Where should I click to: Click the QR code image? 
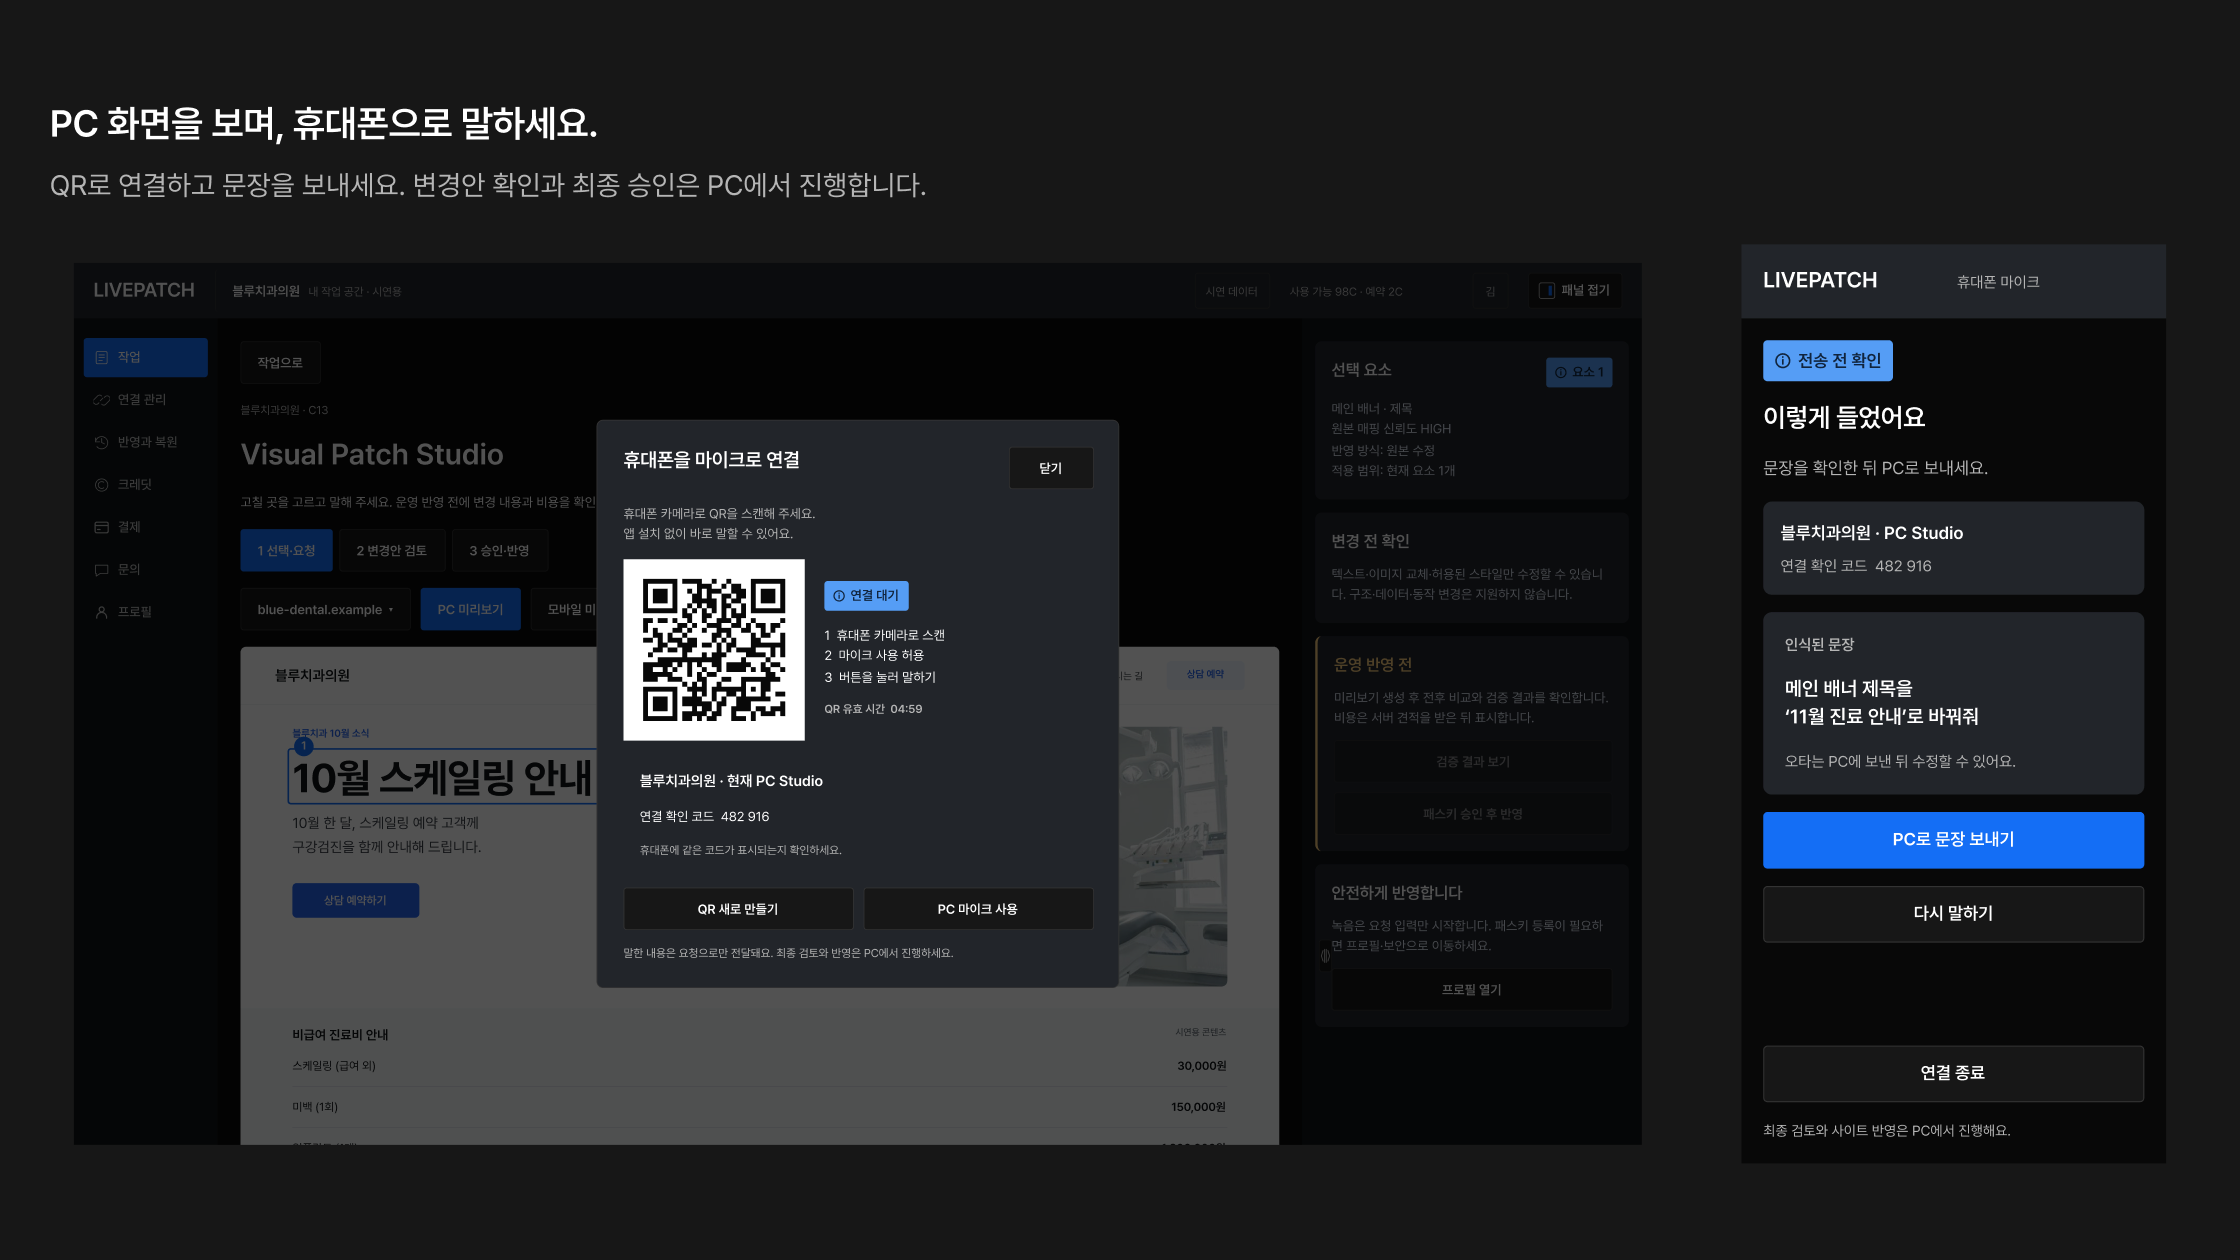point(714,650)
